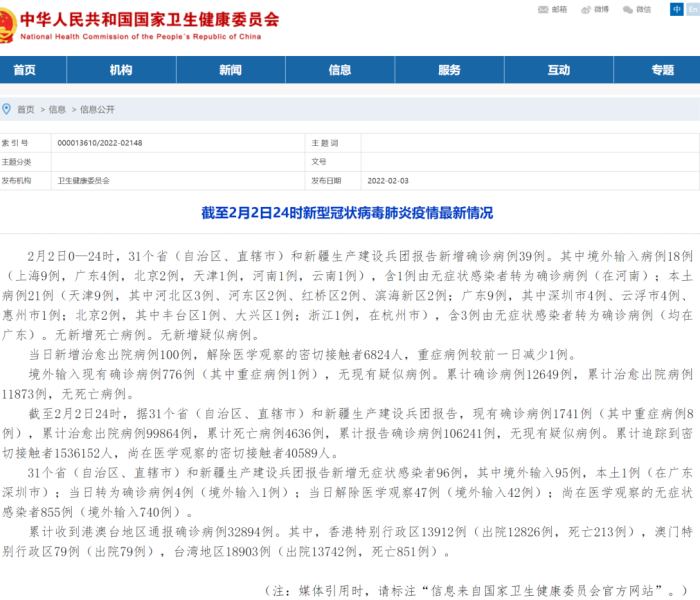Screen dimensions: 700x600
Task: Open the 机构 navigation tab
Action: pos(121,70)
